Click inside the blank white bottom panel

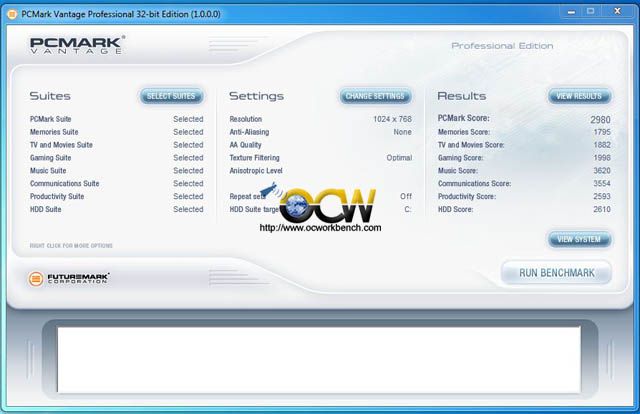click(x=319, y=359)
